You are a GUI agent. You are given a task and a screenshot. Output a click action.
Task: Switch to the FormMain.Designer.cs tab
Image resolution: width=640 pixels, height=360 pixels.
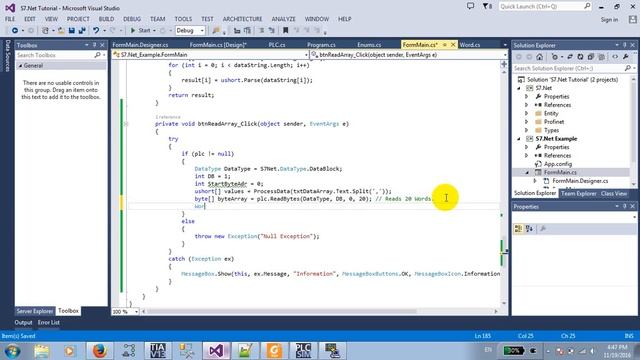click(140, 45)
